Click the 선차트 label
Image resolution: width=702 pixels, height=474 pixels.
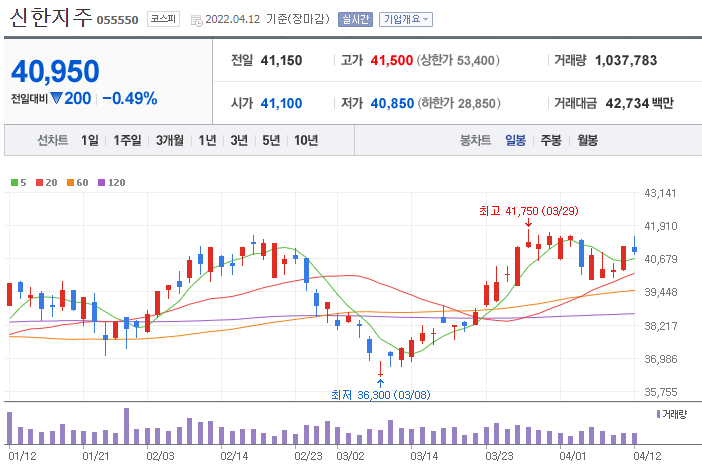(52, 141)
